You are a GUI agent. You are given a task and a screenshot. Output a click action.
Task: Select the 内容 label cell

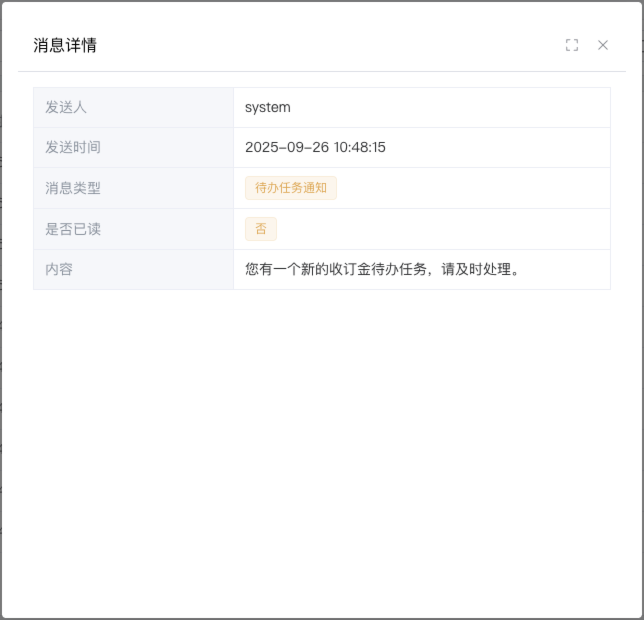(133, 269)
